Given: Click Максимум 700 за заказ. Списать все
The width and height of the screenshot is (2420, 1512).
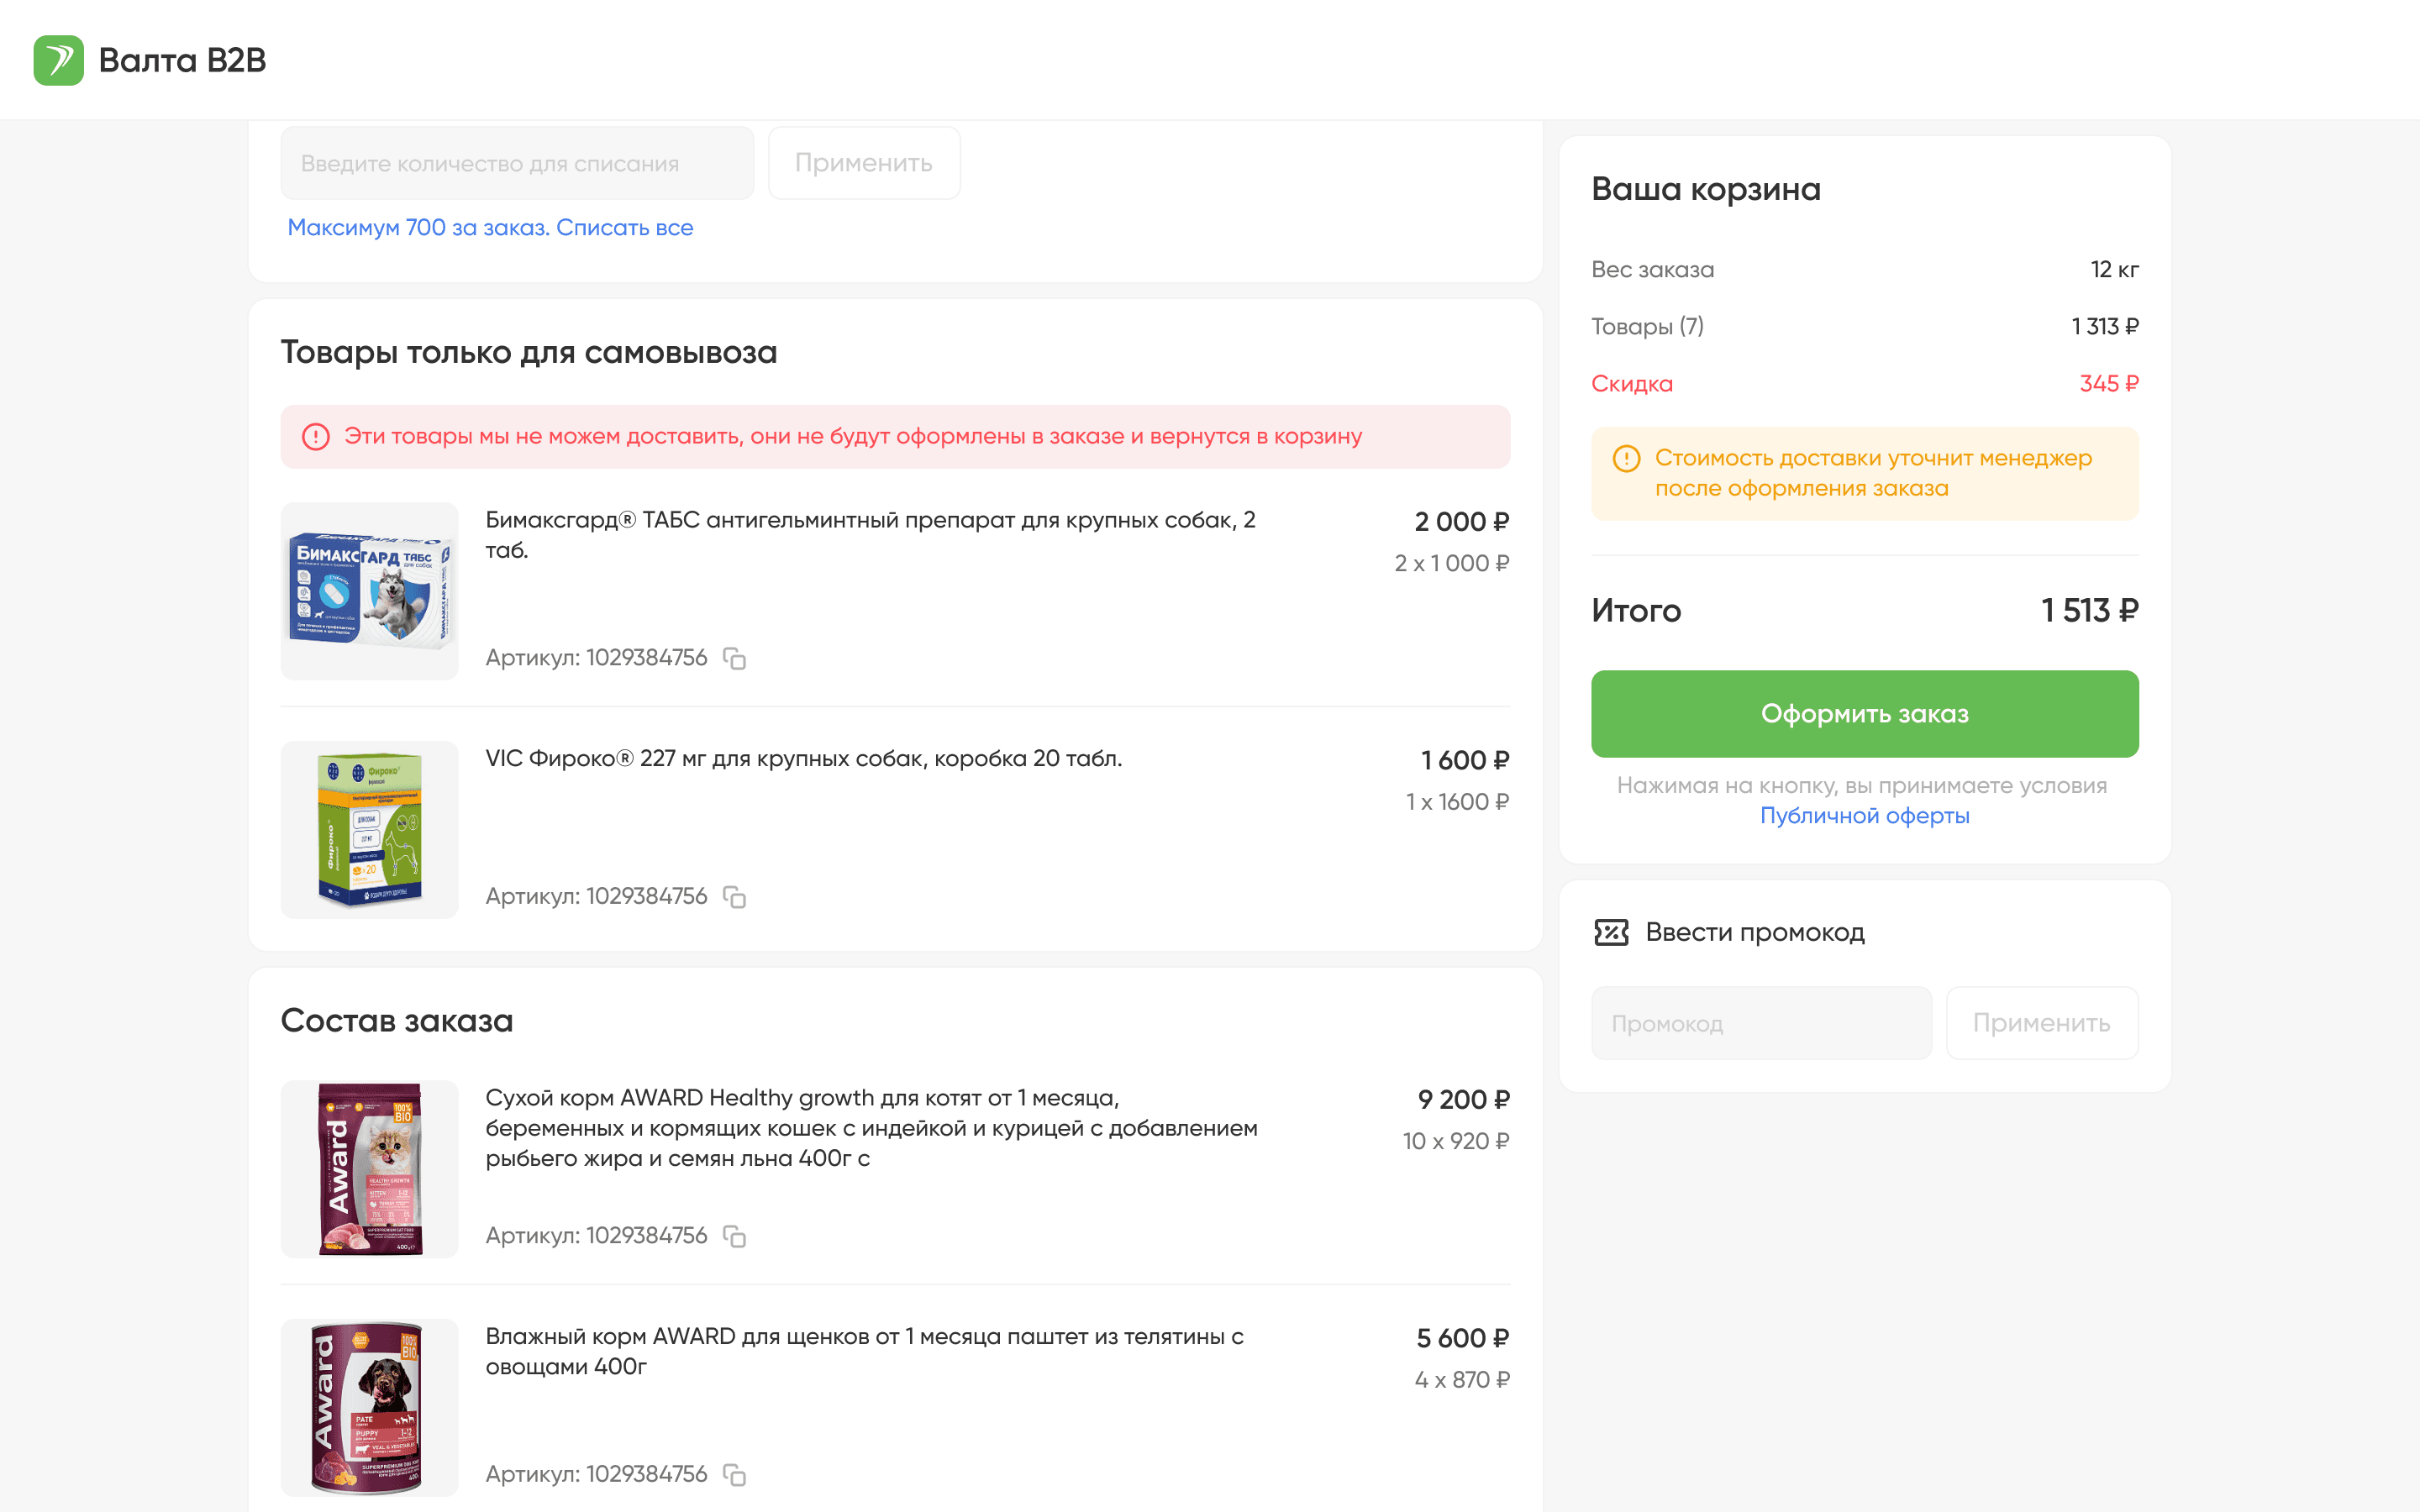Looking at the screenshot, I should click(x=490, y=228).
